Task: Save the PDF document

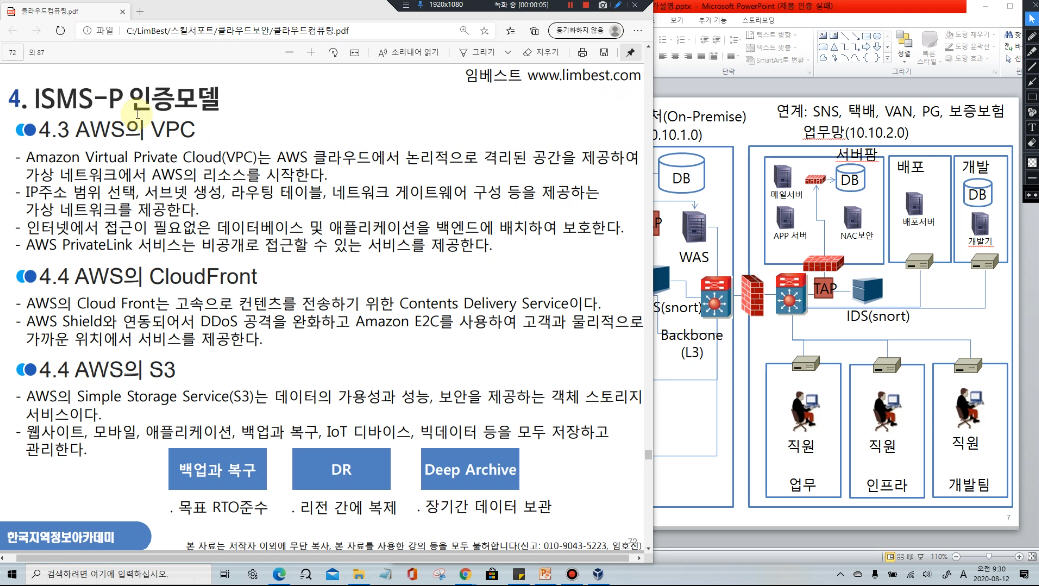Action: (x=604, y=52)
